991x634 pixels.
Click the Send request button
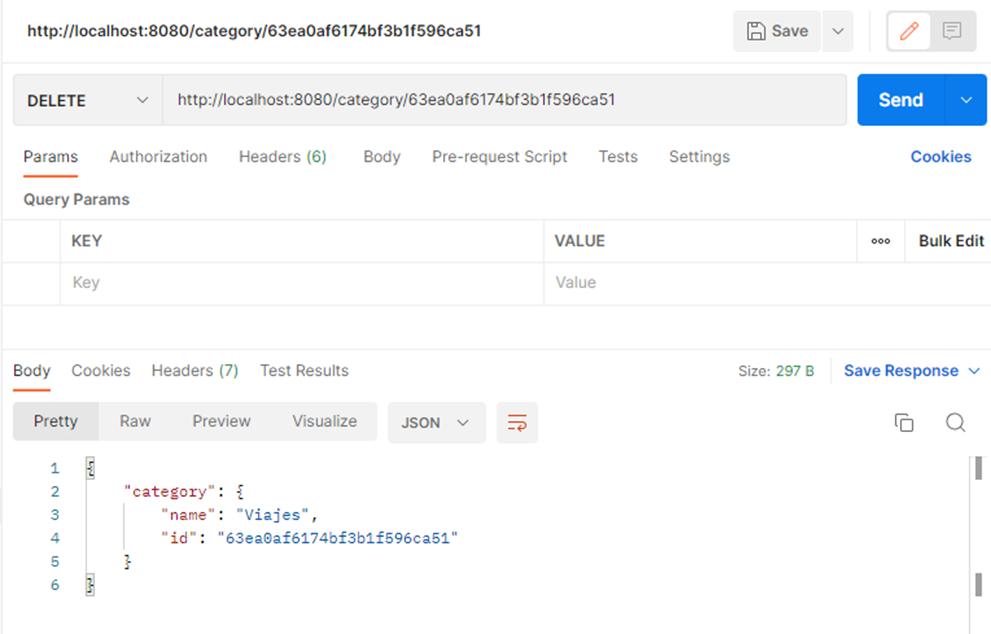point(900,100)
